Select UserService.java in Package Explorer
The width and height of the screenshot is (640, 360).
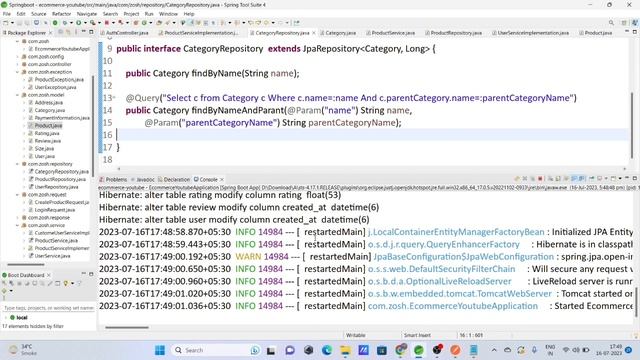(x=52, y=256)
